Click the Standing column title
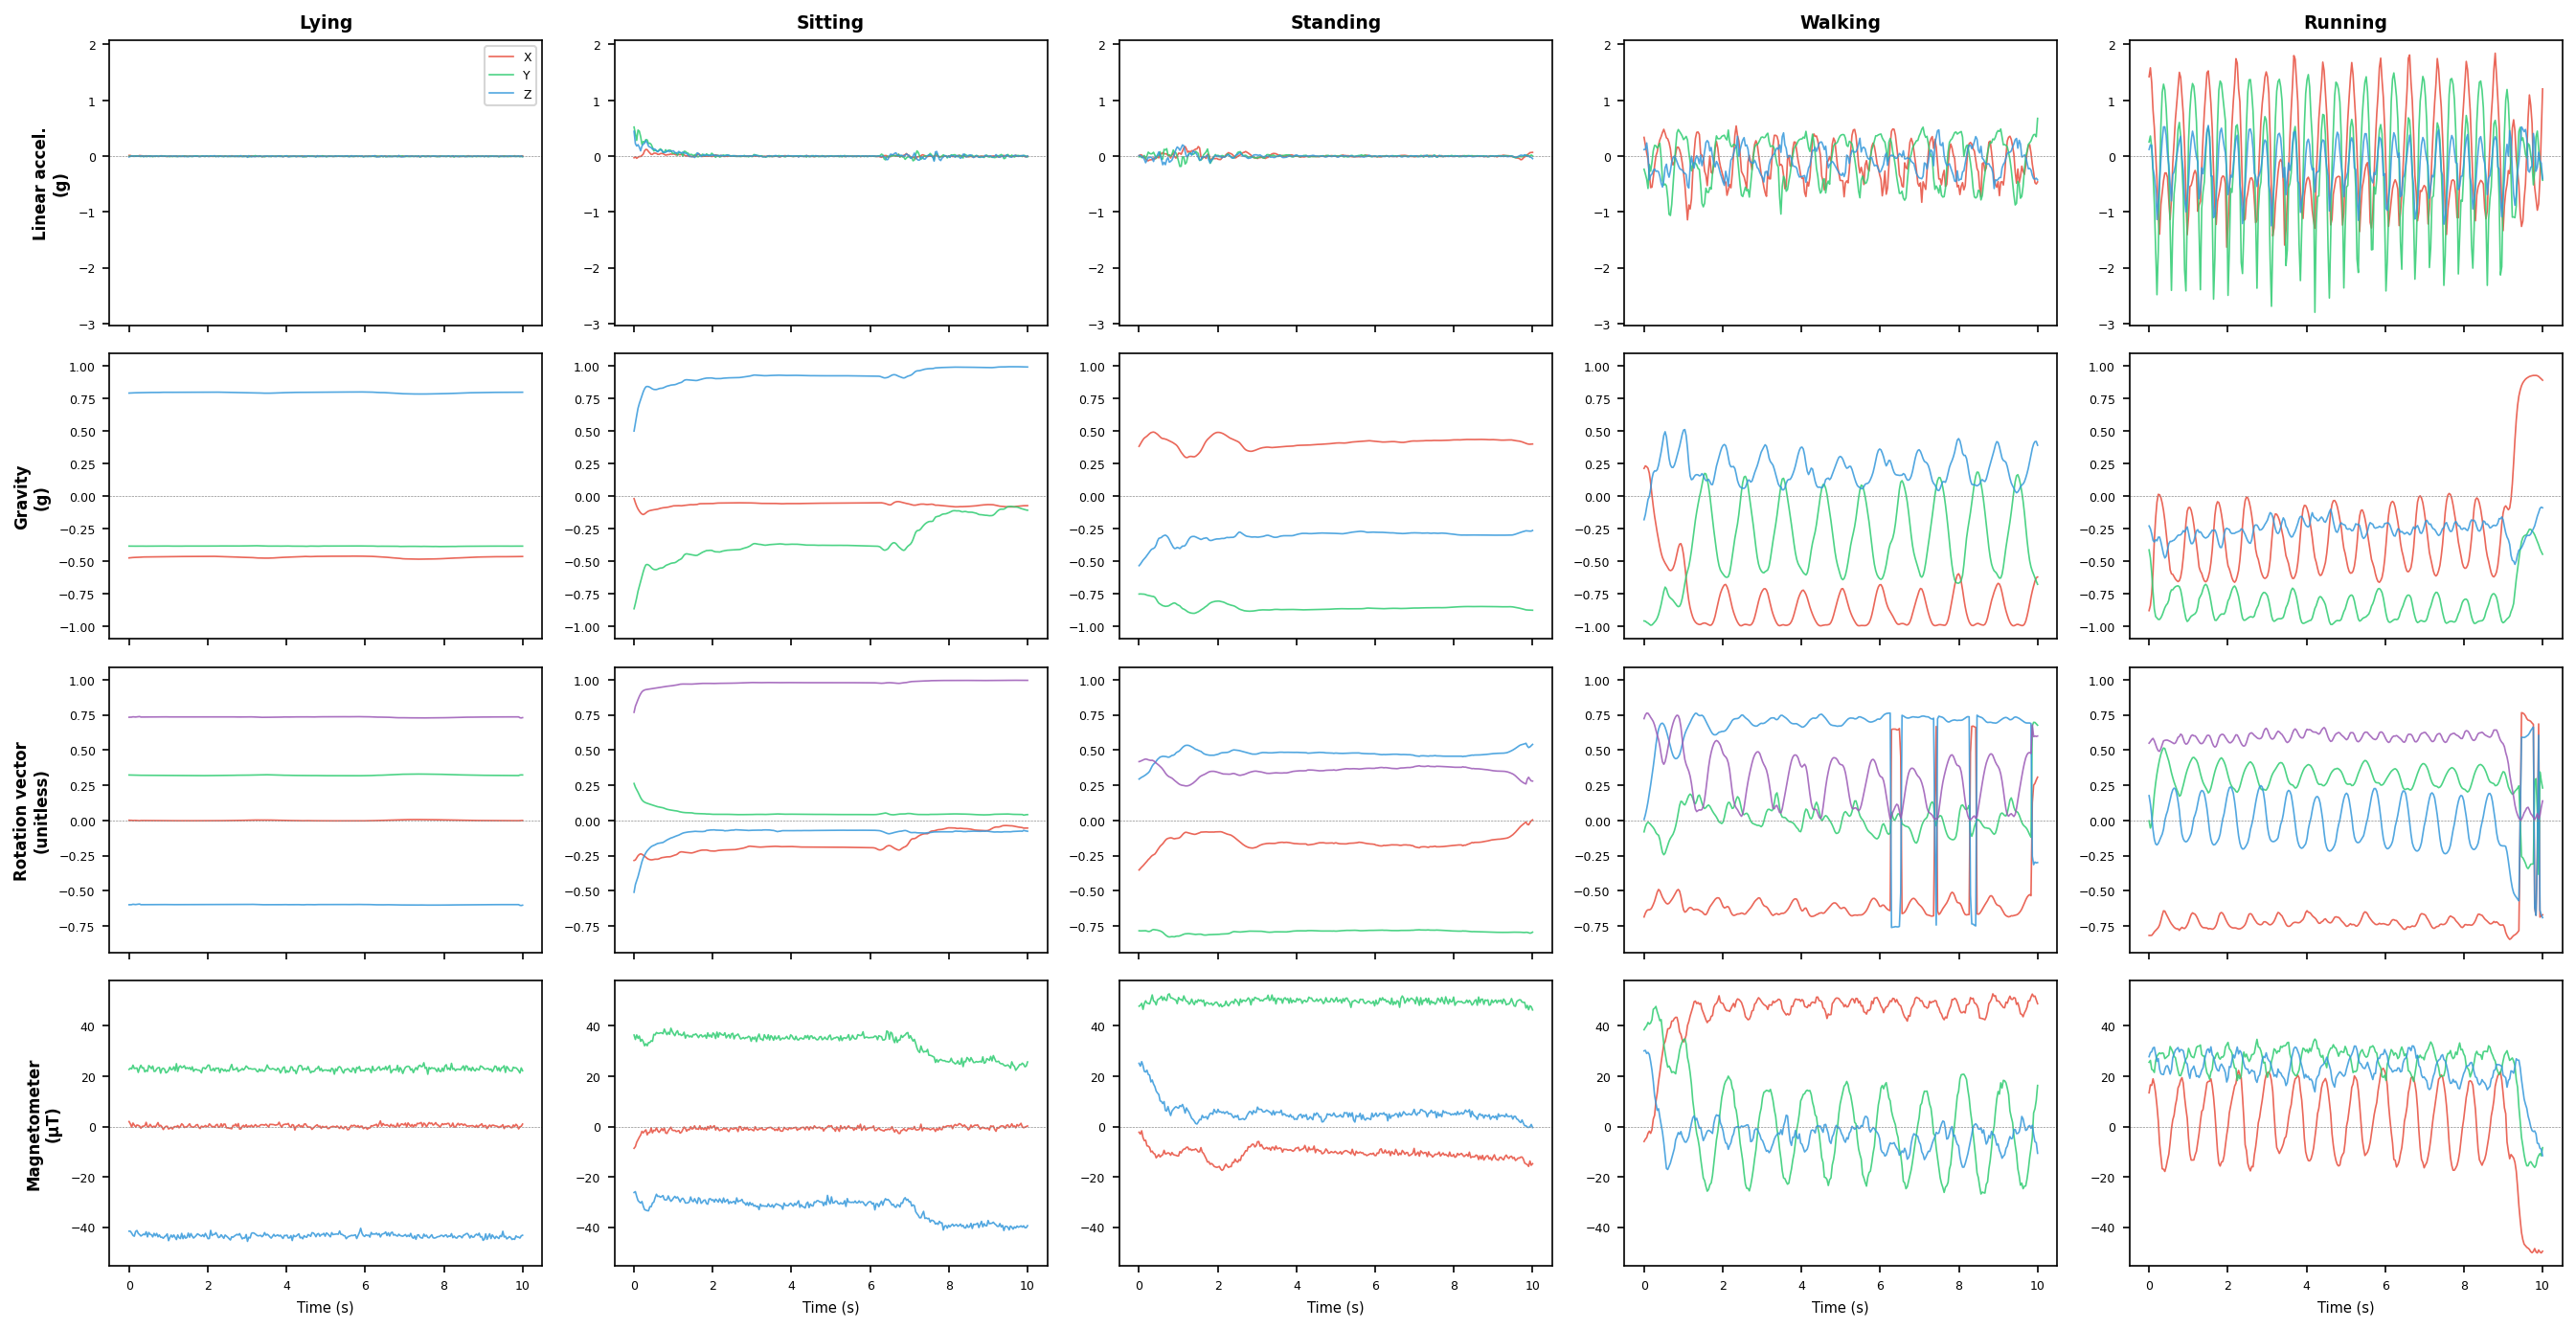Image resolution: width=2576 pixels, height=1329 pixels. pyautogui.click(x=1335, y=22)
